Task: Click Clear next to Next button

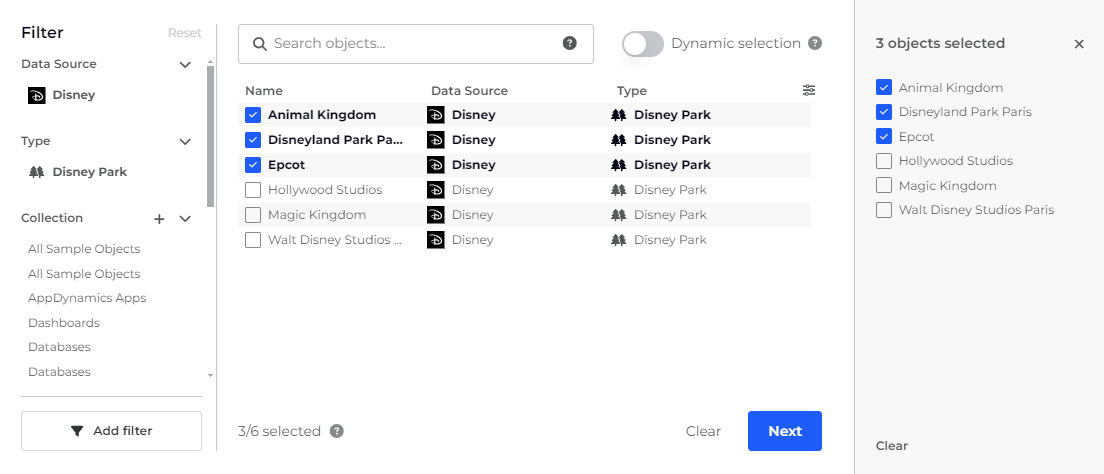Action: click(703, 431)
